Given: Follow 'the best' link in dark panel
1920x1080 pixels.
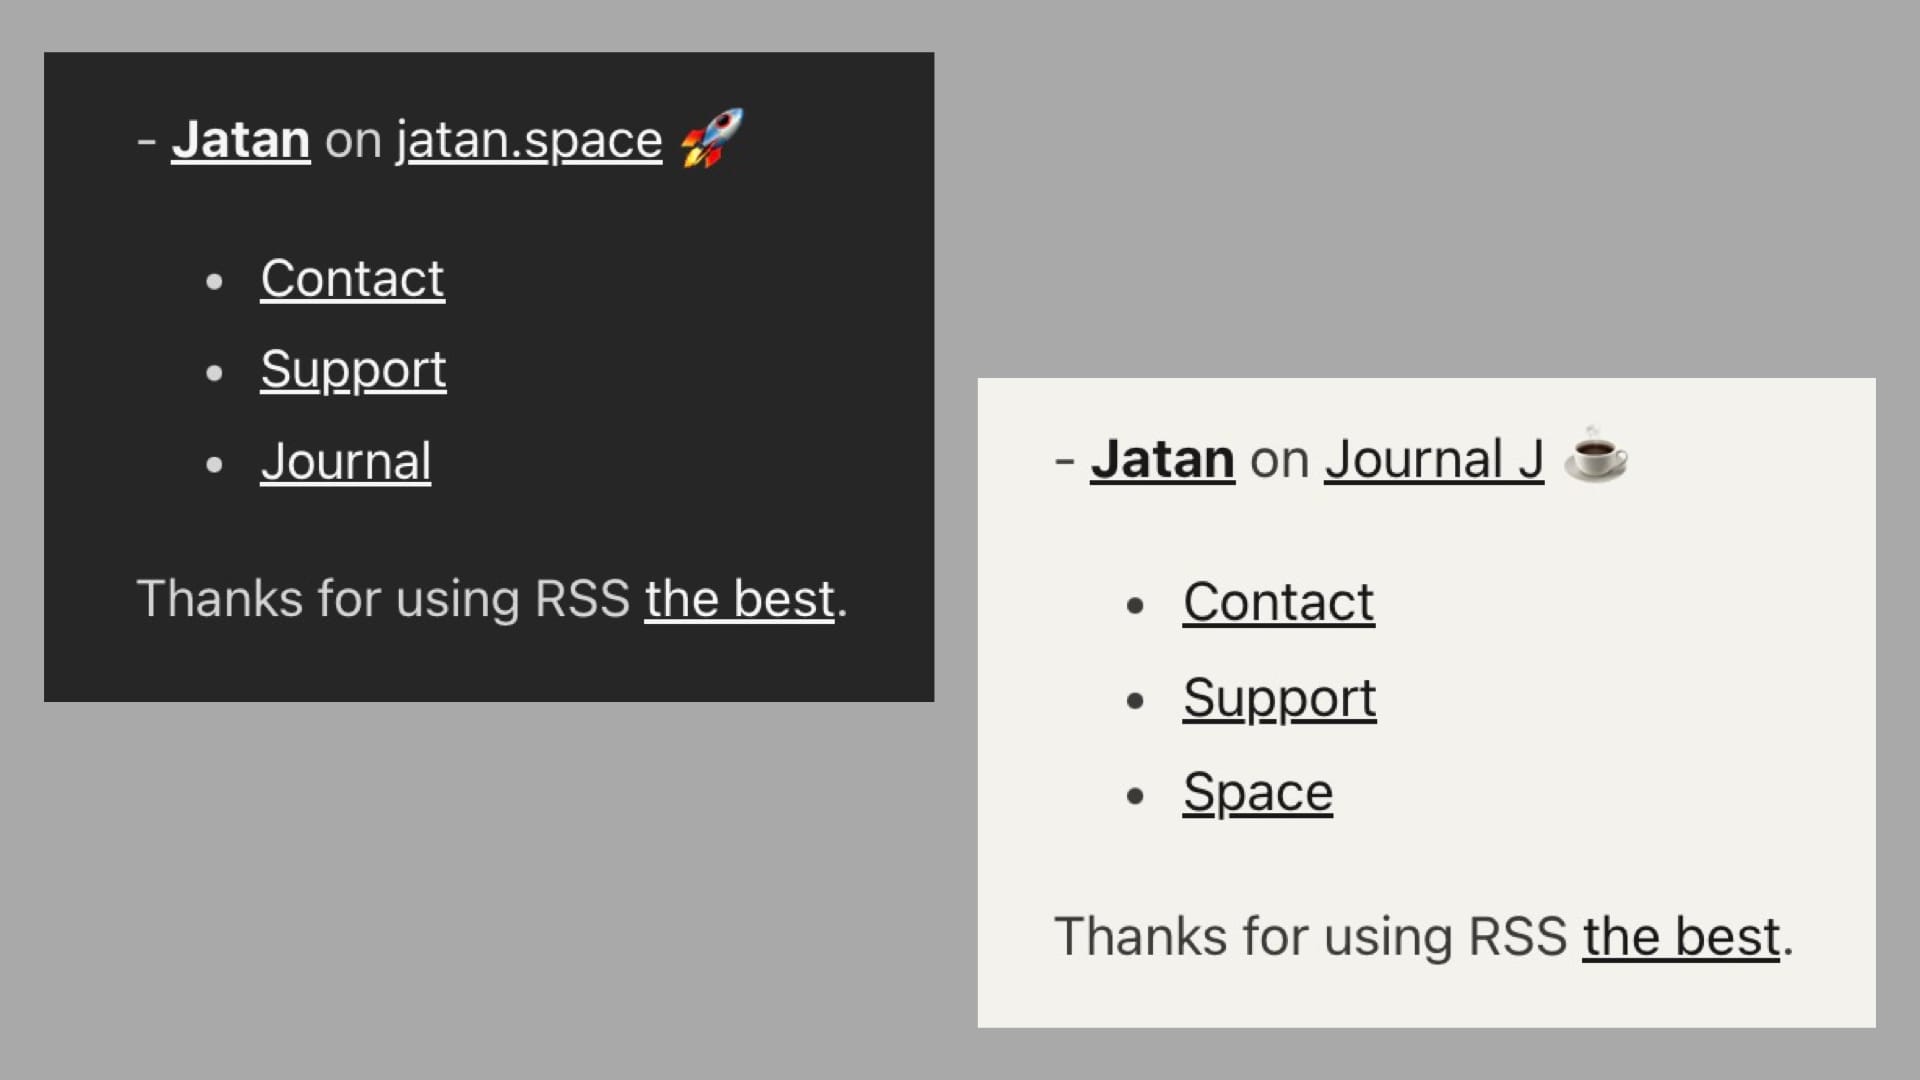Looking at the screenshot, I should [x=739, y=599].
